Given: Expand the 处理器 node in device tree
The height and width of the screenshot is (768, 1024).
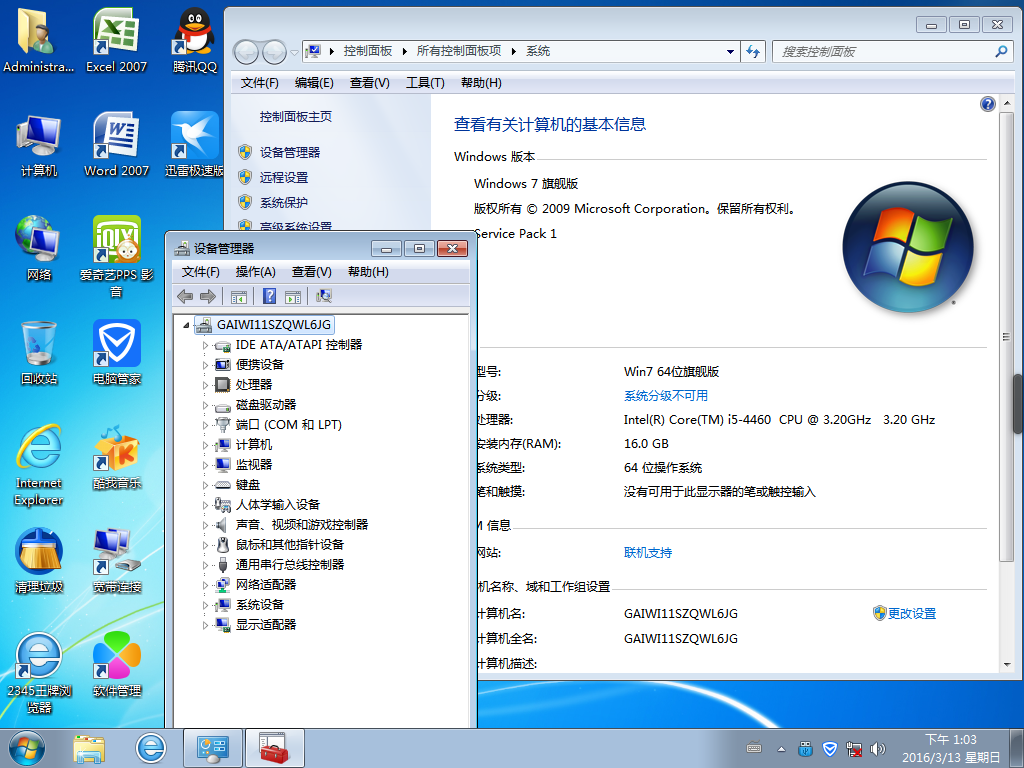Looking at the screenshot, I should (206, 385).
